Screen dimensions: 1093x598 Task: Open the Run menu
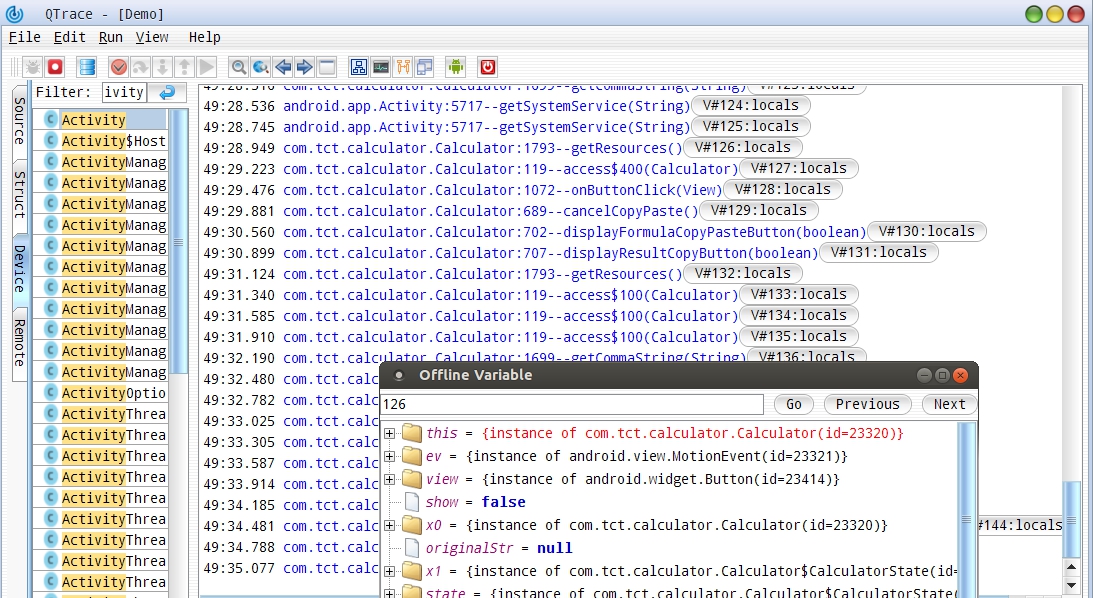pyautogui.click(x=110, y=37)
